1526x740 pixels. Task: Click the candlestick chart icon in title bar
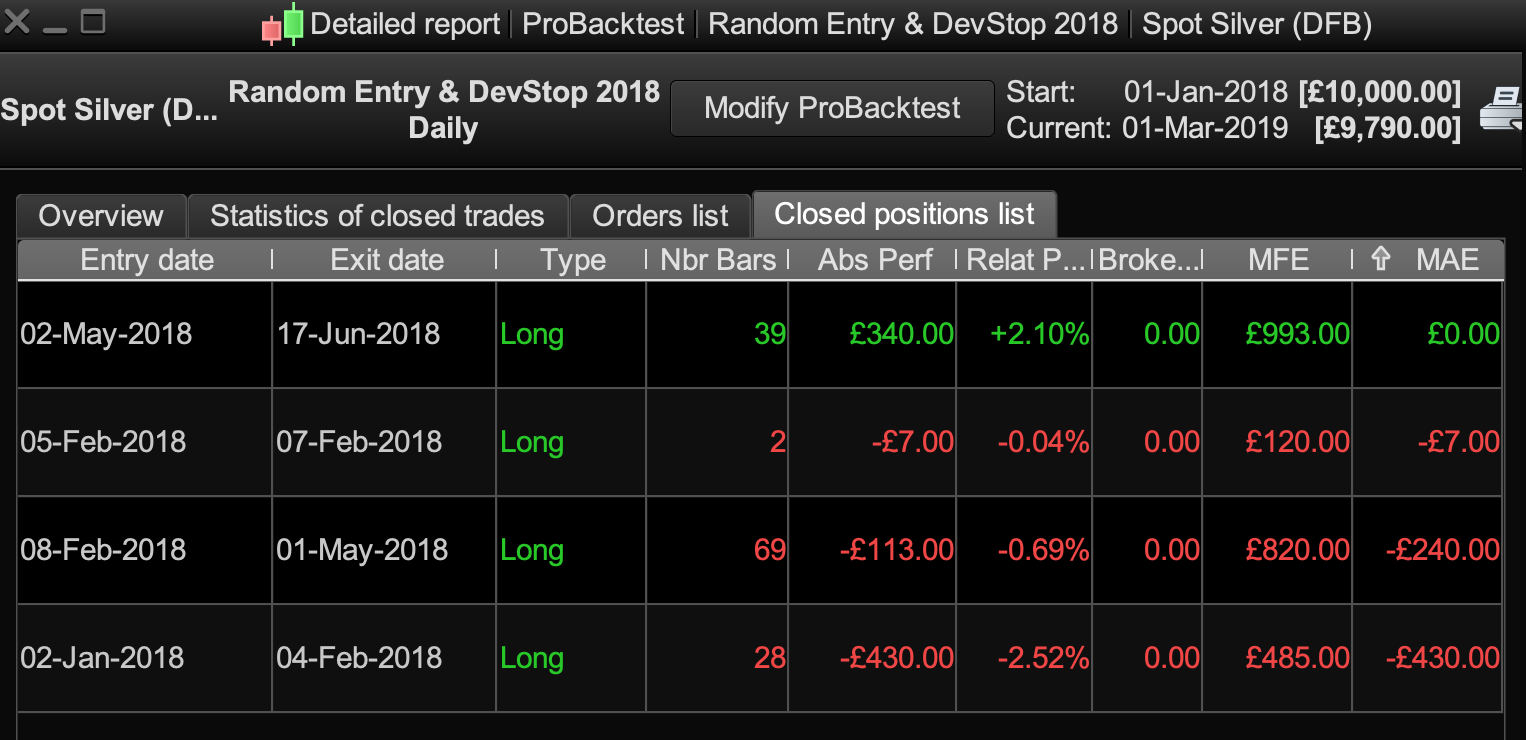282,23
